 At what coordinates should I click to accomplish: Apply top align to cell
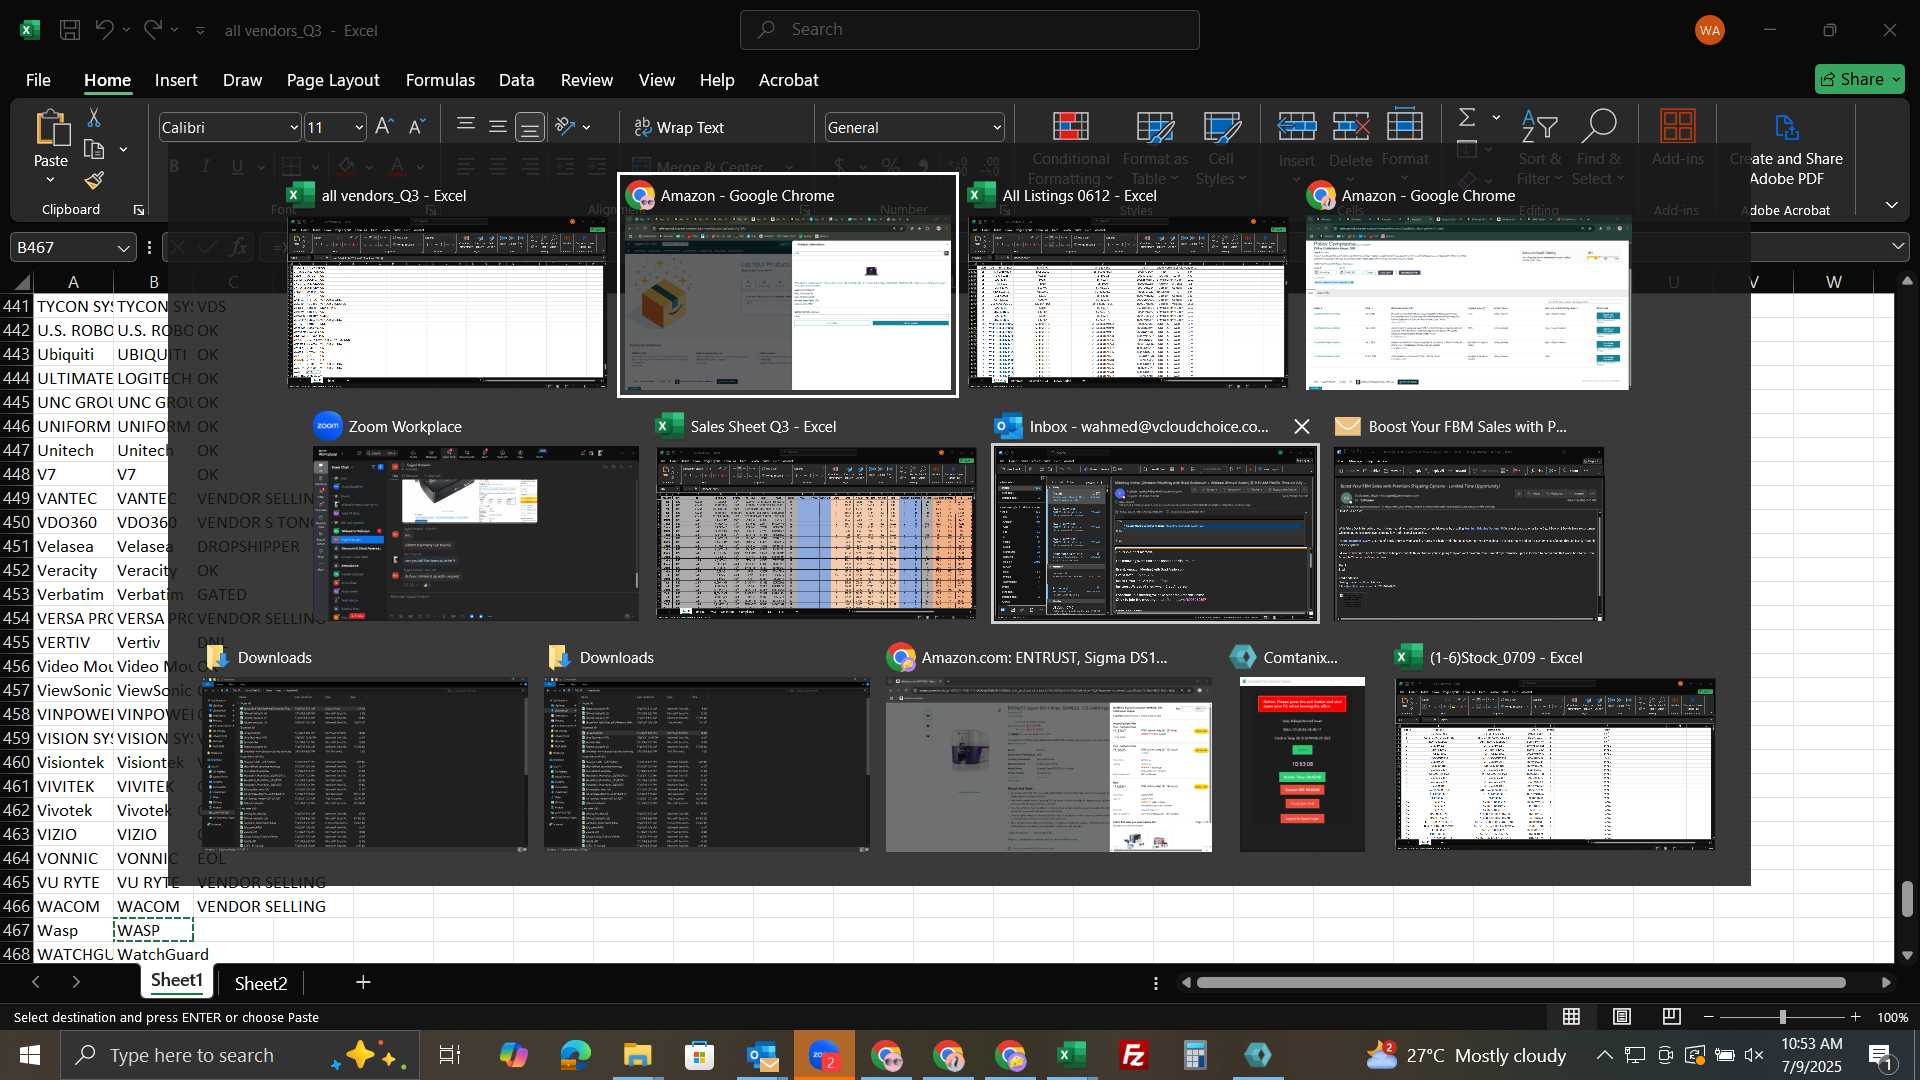point(466,126)
